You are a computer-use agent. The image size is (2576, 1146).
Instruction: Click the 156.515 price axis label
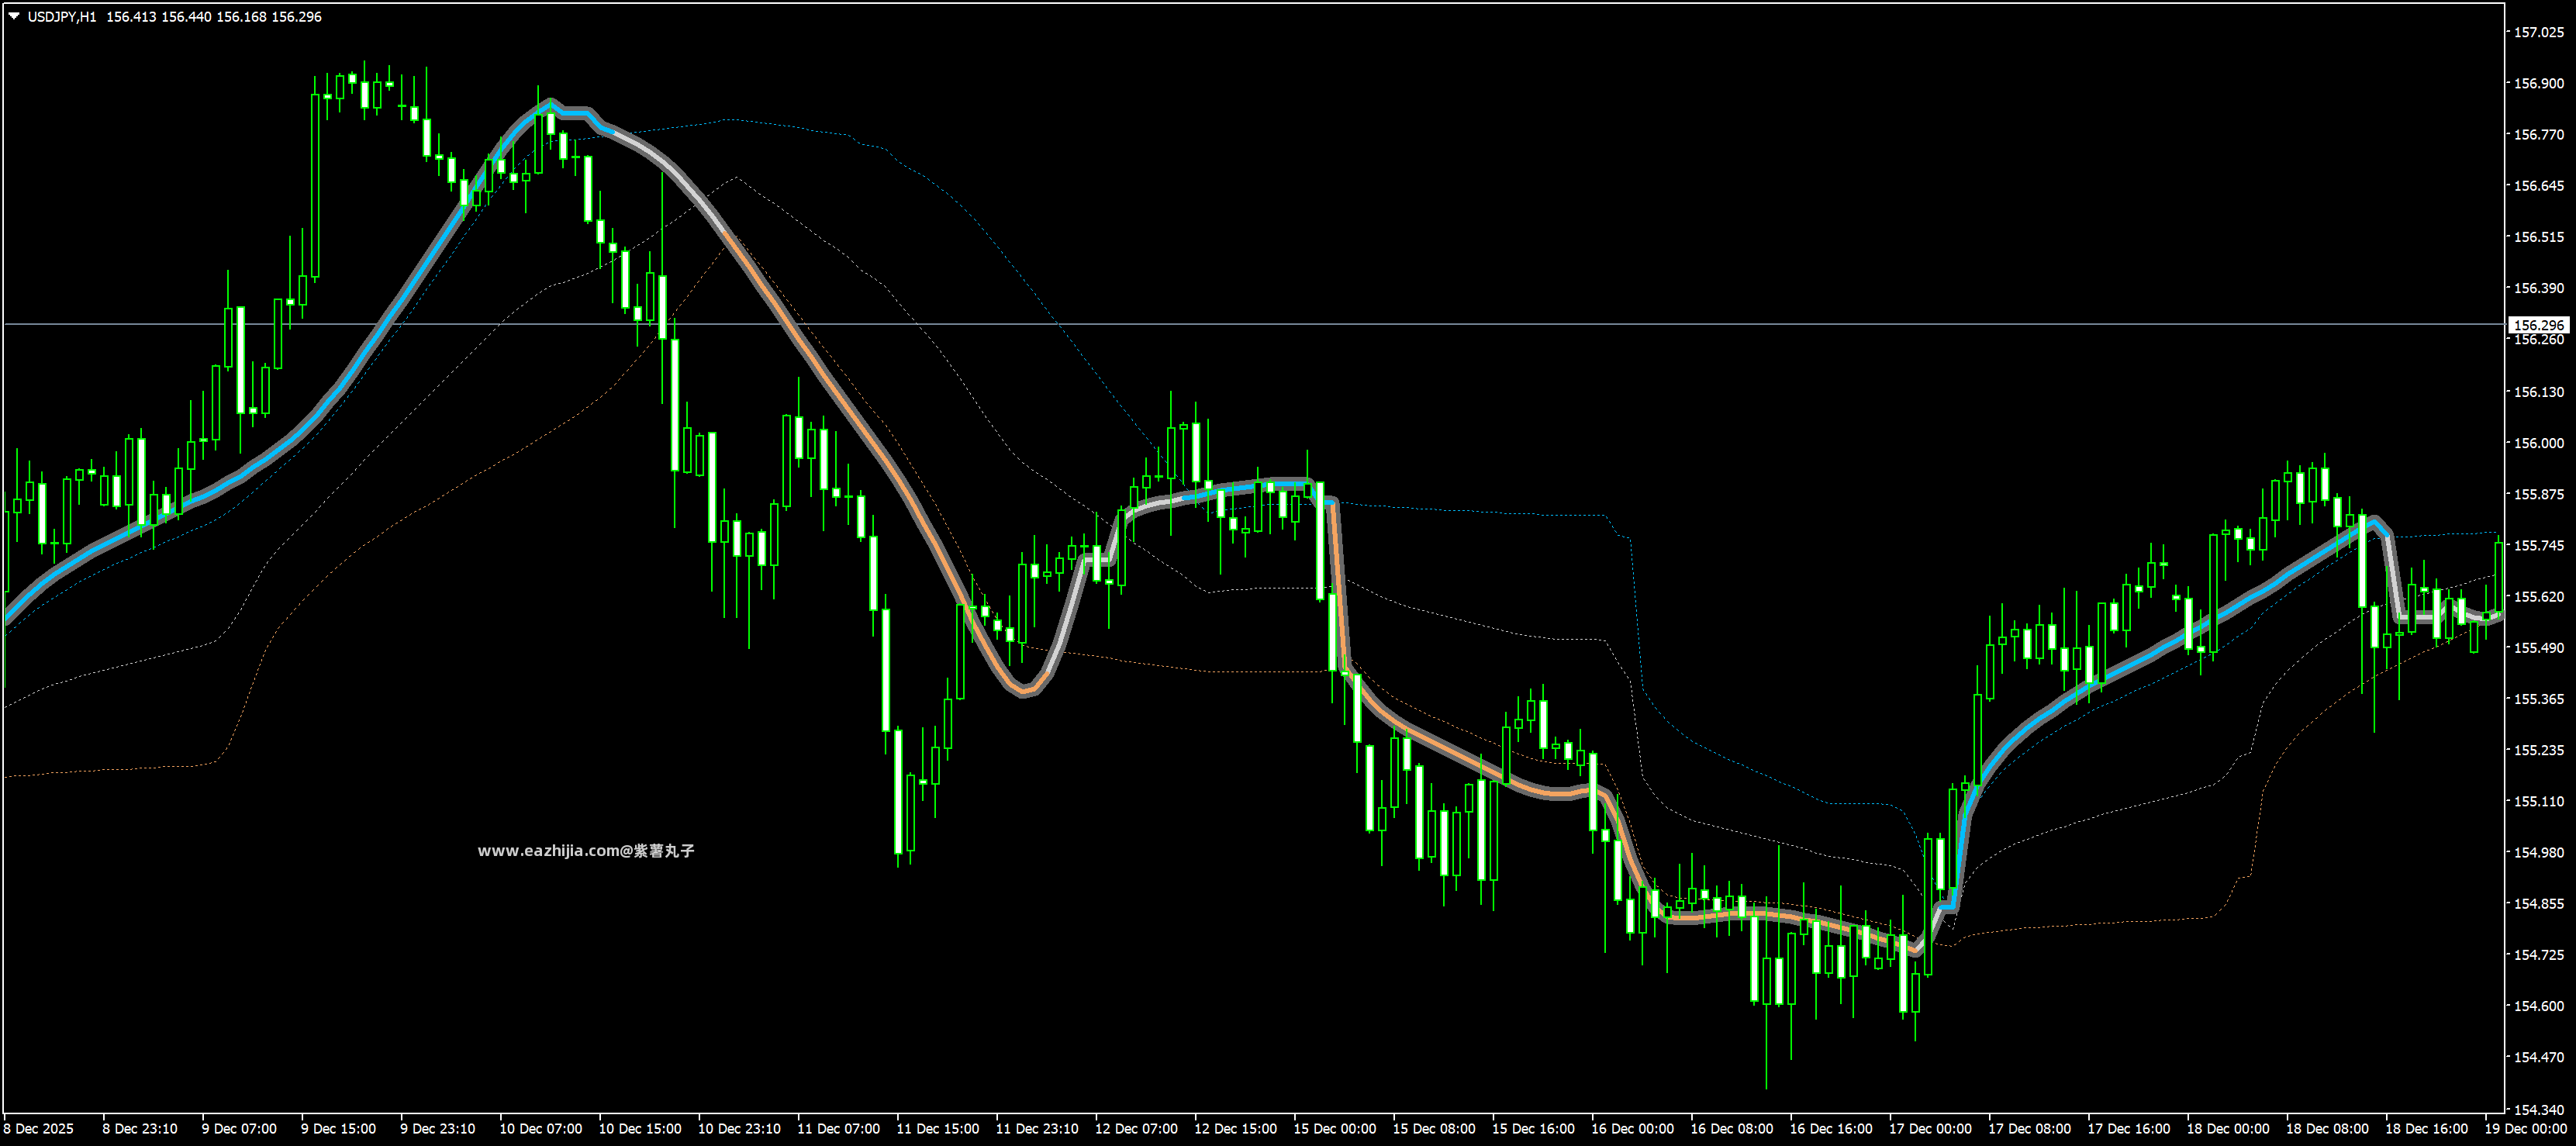(2538, 237)
